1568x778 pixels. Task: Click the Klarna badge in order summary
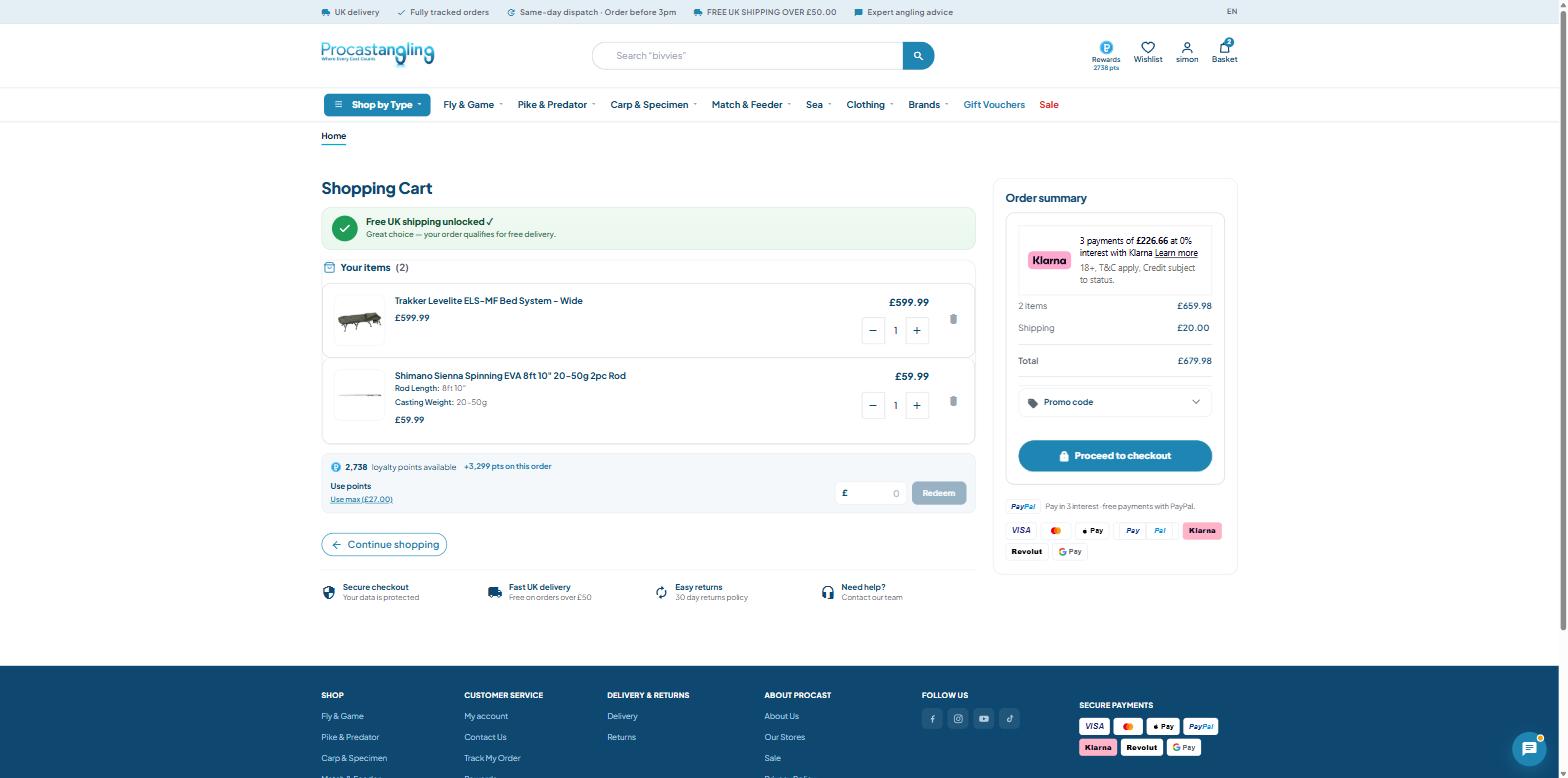[x=1049, y=260]
